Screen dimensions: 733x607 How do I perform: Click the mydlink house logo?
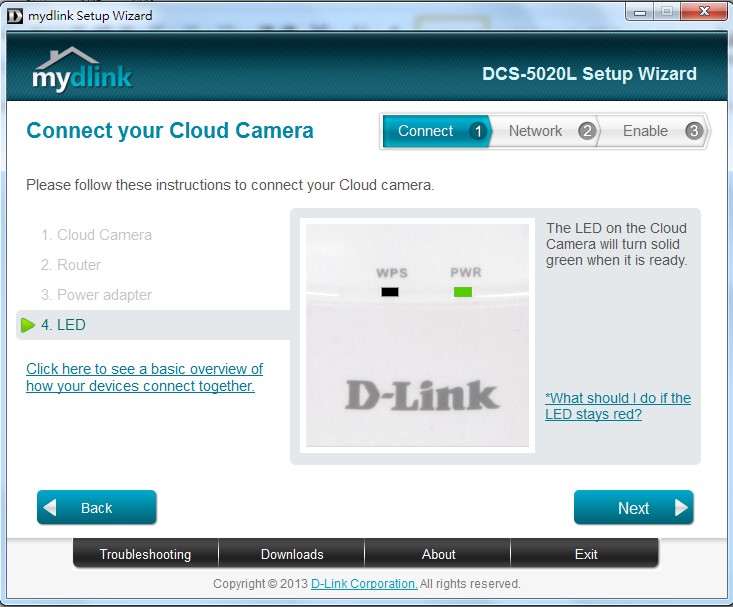[x=82, y=69]
